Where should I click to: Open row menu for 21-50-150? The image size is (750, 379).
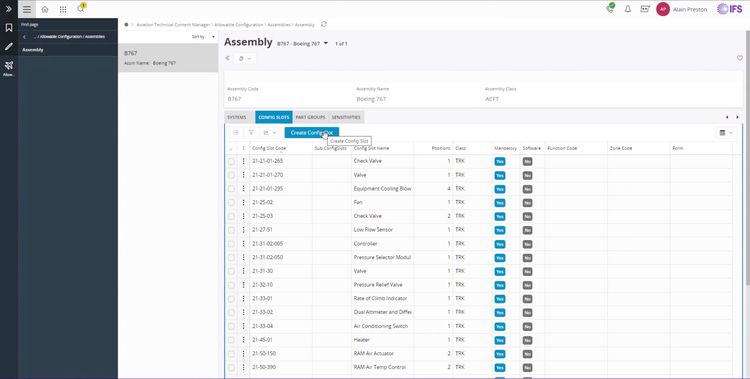pos(243,354)
